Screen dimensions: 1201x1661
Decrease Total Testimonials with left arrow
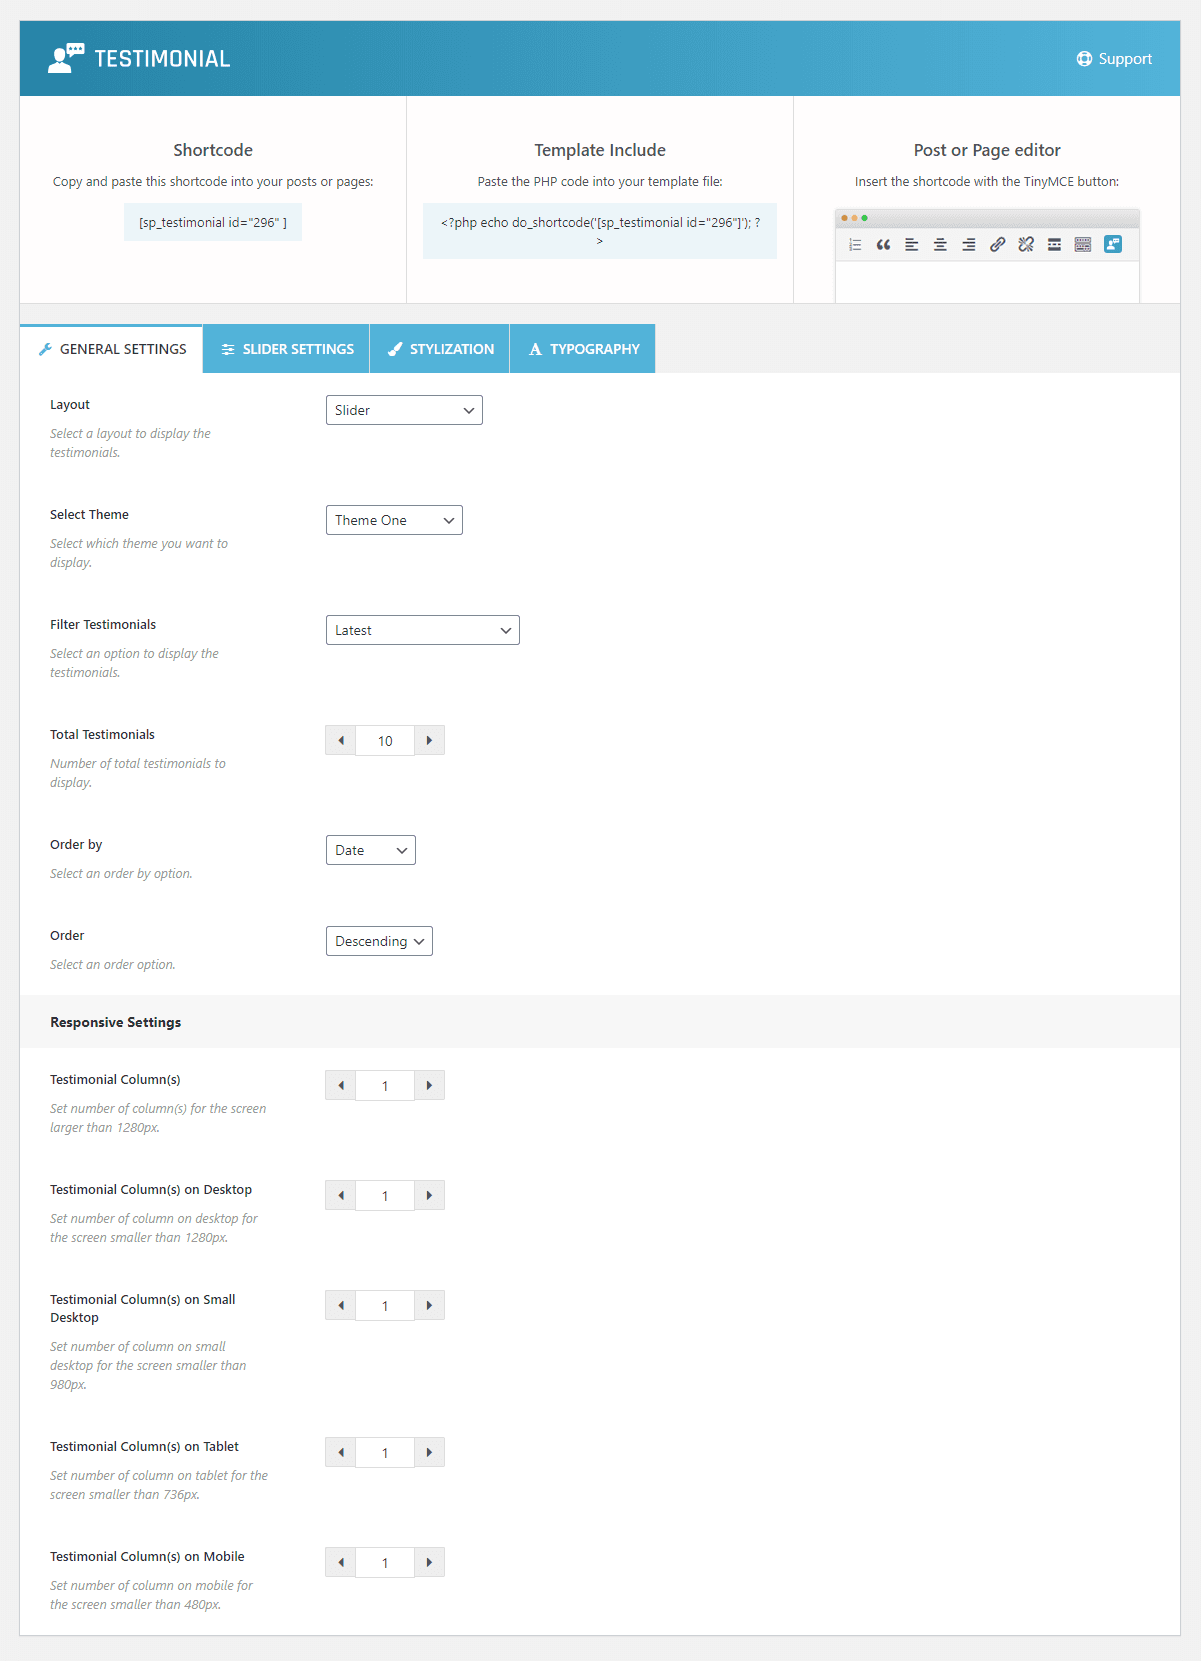click(x=341, y=740)
